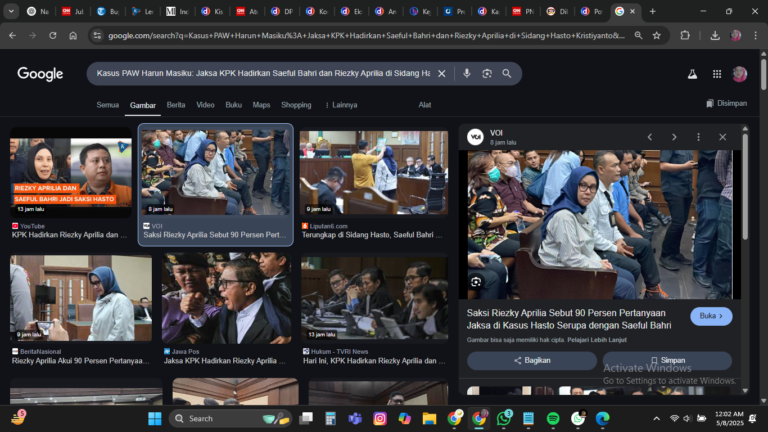Switch to Shopping tab
Image resolution: width=768 pixels, height=432 pixels.
(x=296, y=105)
